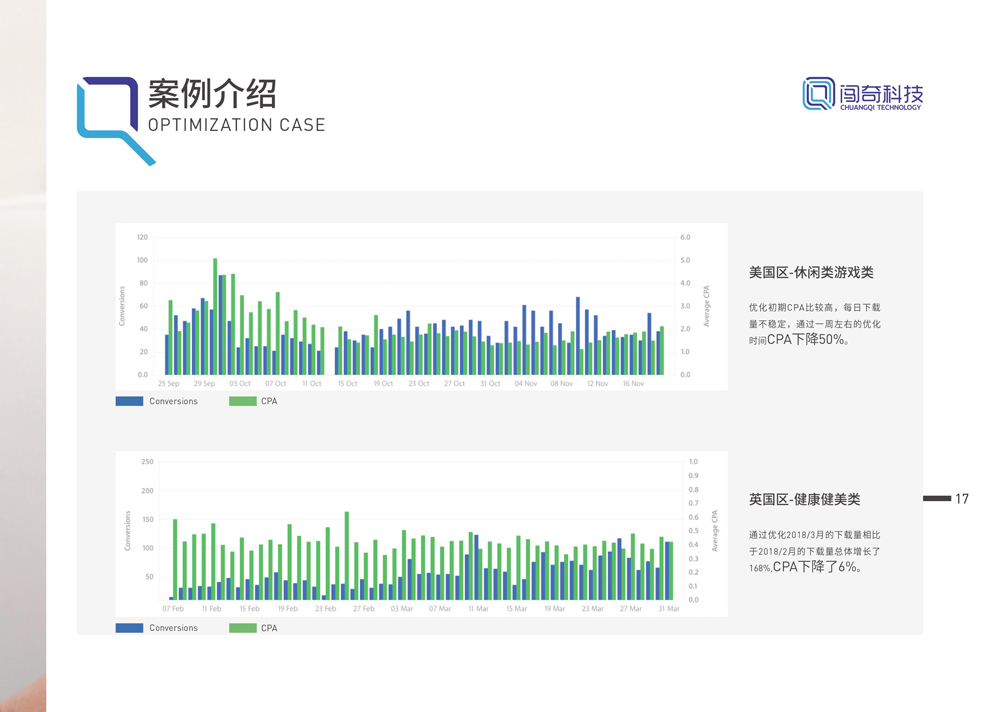The width and height of the screenshot is (1000, 712).
Task: Click the 07 Feb label on the bottom chart axis
Action: point(173,609)
